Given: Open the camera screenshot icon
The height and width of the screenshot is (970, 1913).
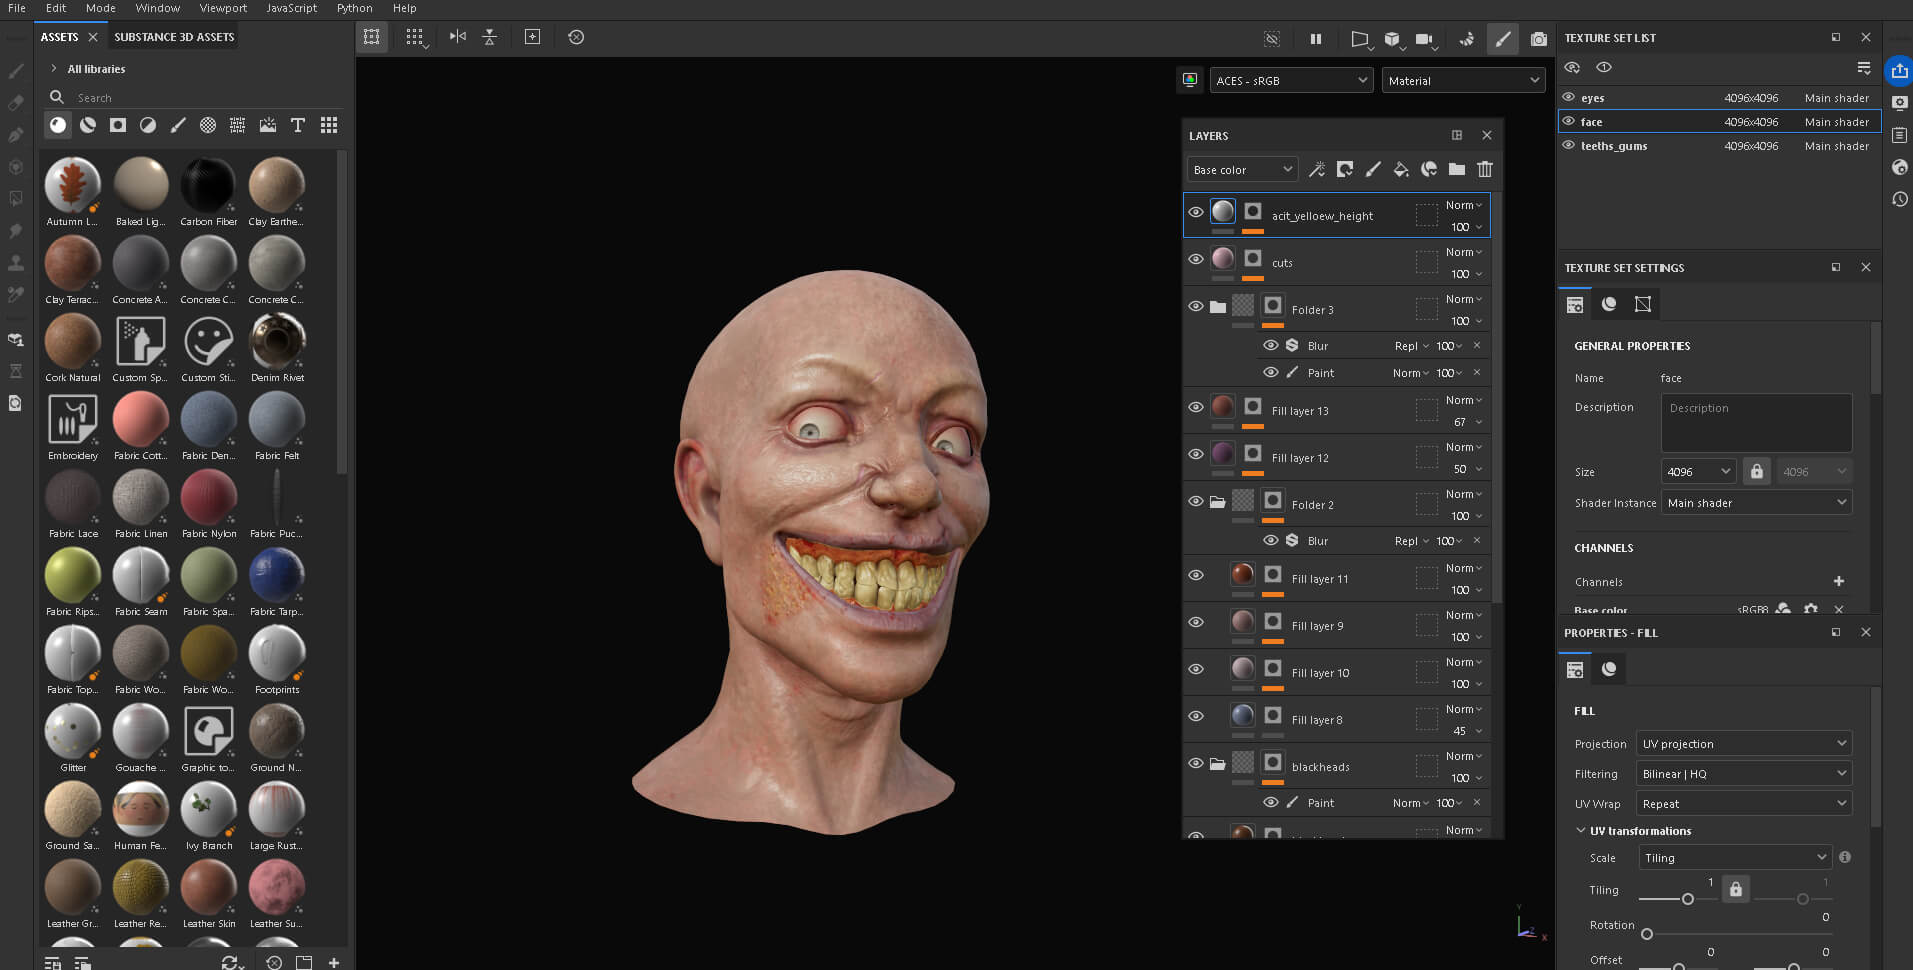Looking at the screenshot, I should [x=1539, y=39].
